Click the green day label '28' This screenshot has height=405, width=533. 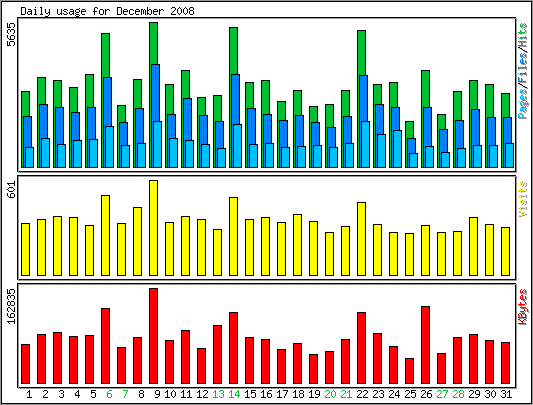(458, 394)
